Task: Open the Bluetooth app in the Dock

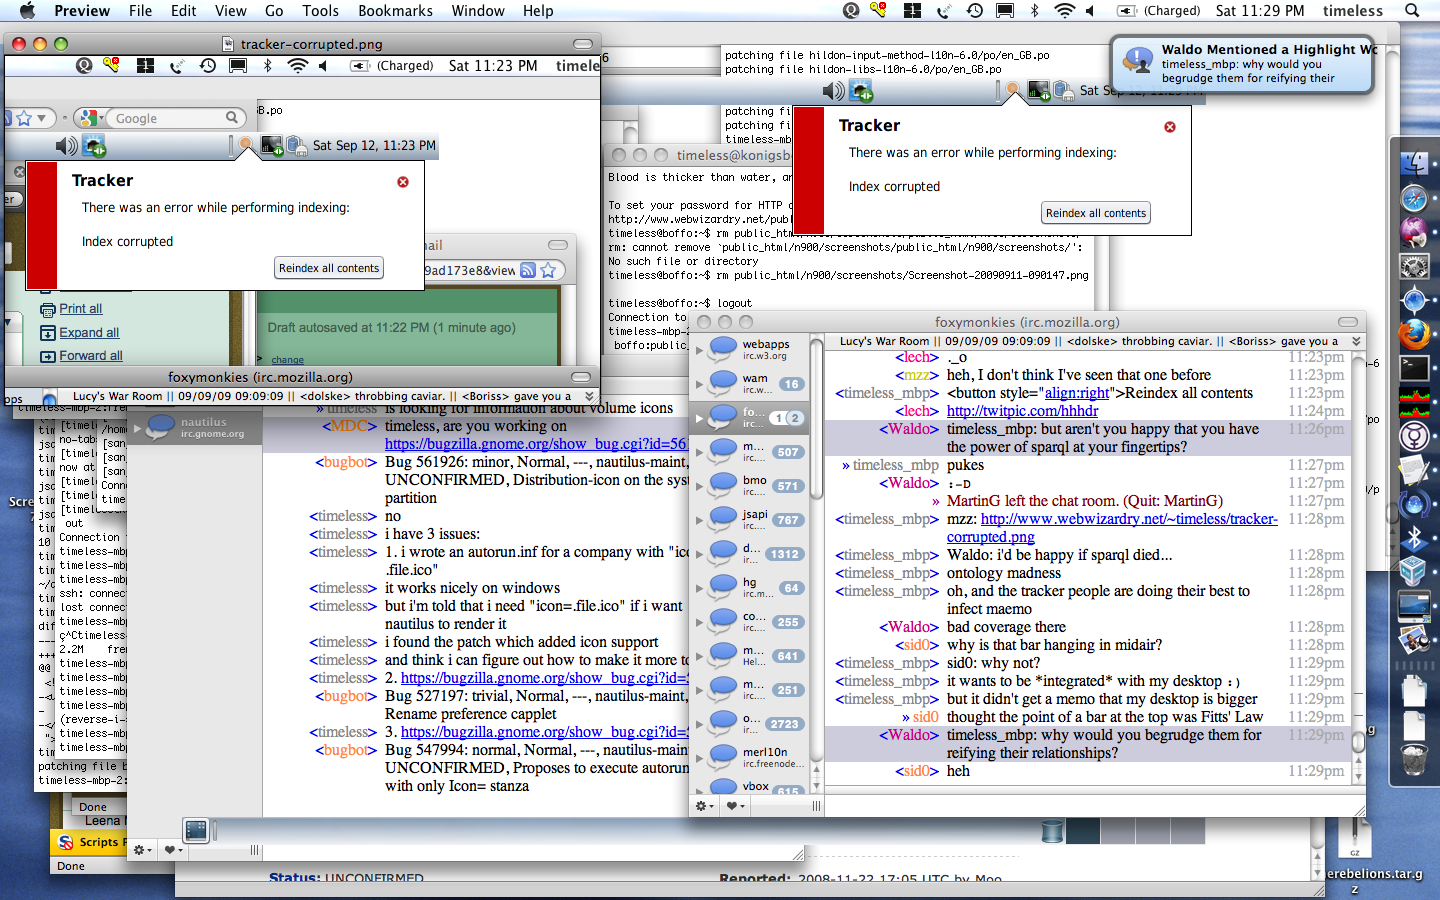Action: pyautogui.click(x=1414, y=538)
